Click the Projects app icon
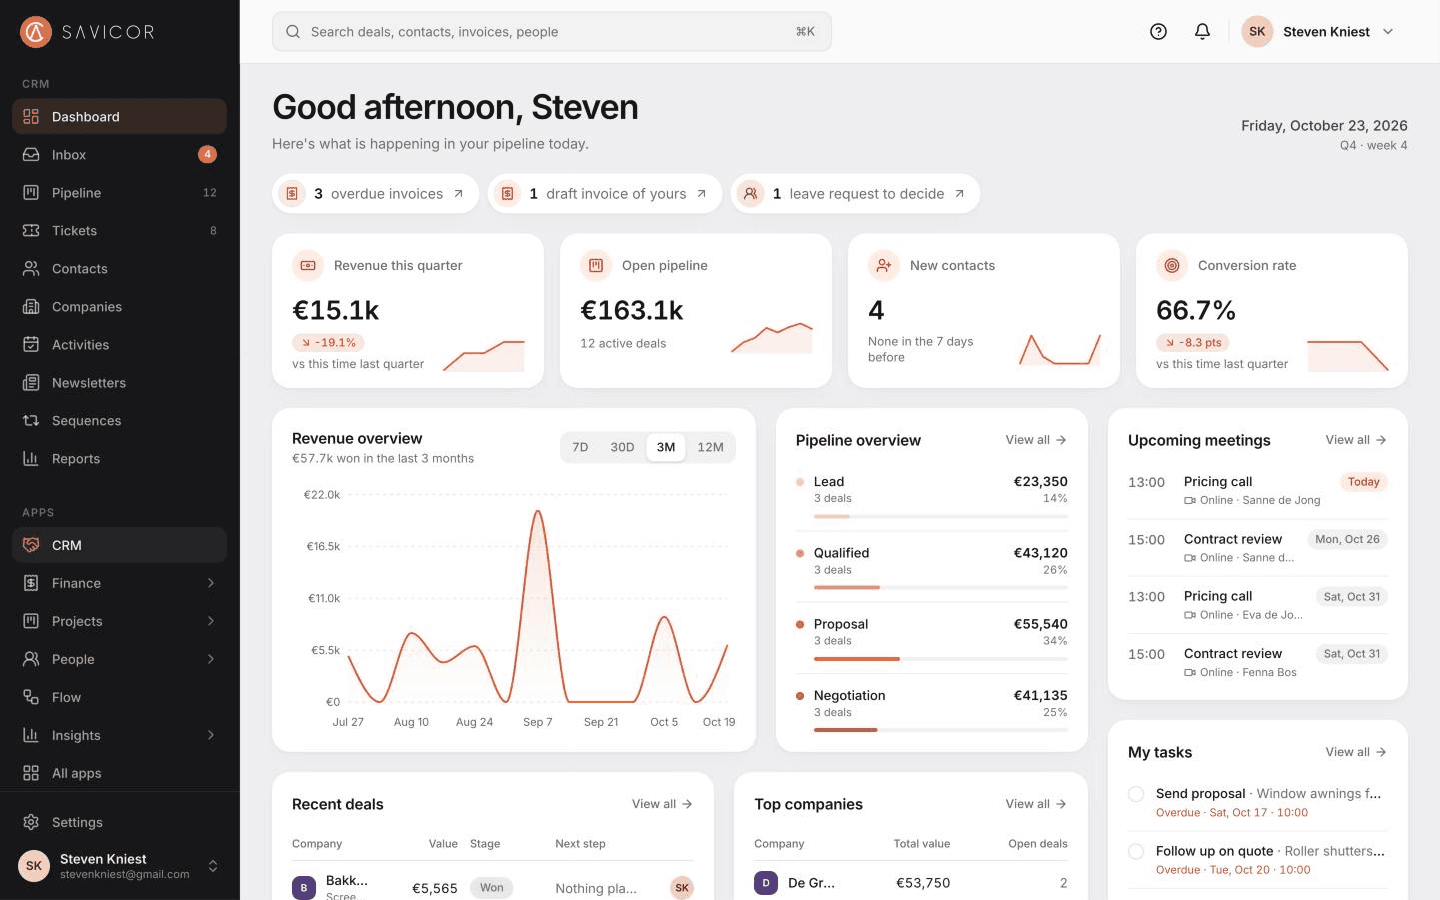 31,621
